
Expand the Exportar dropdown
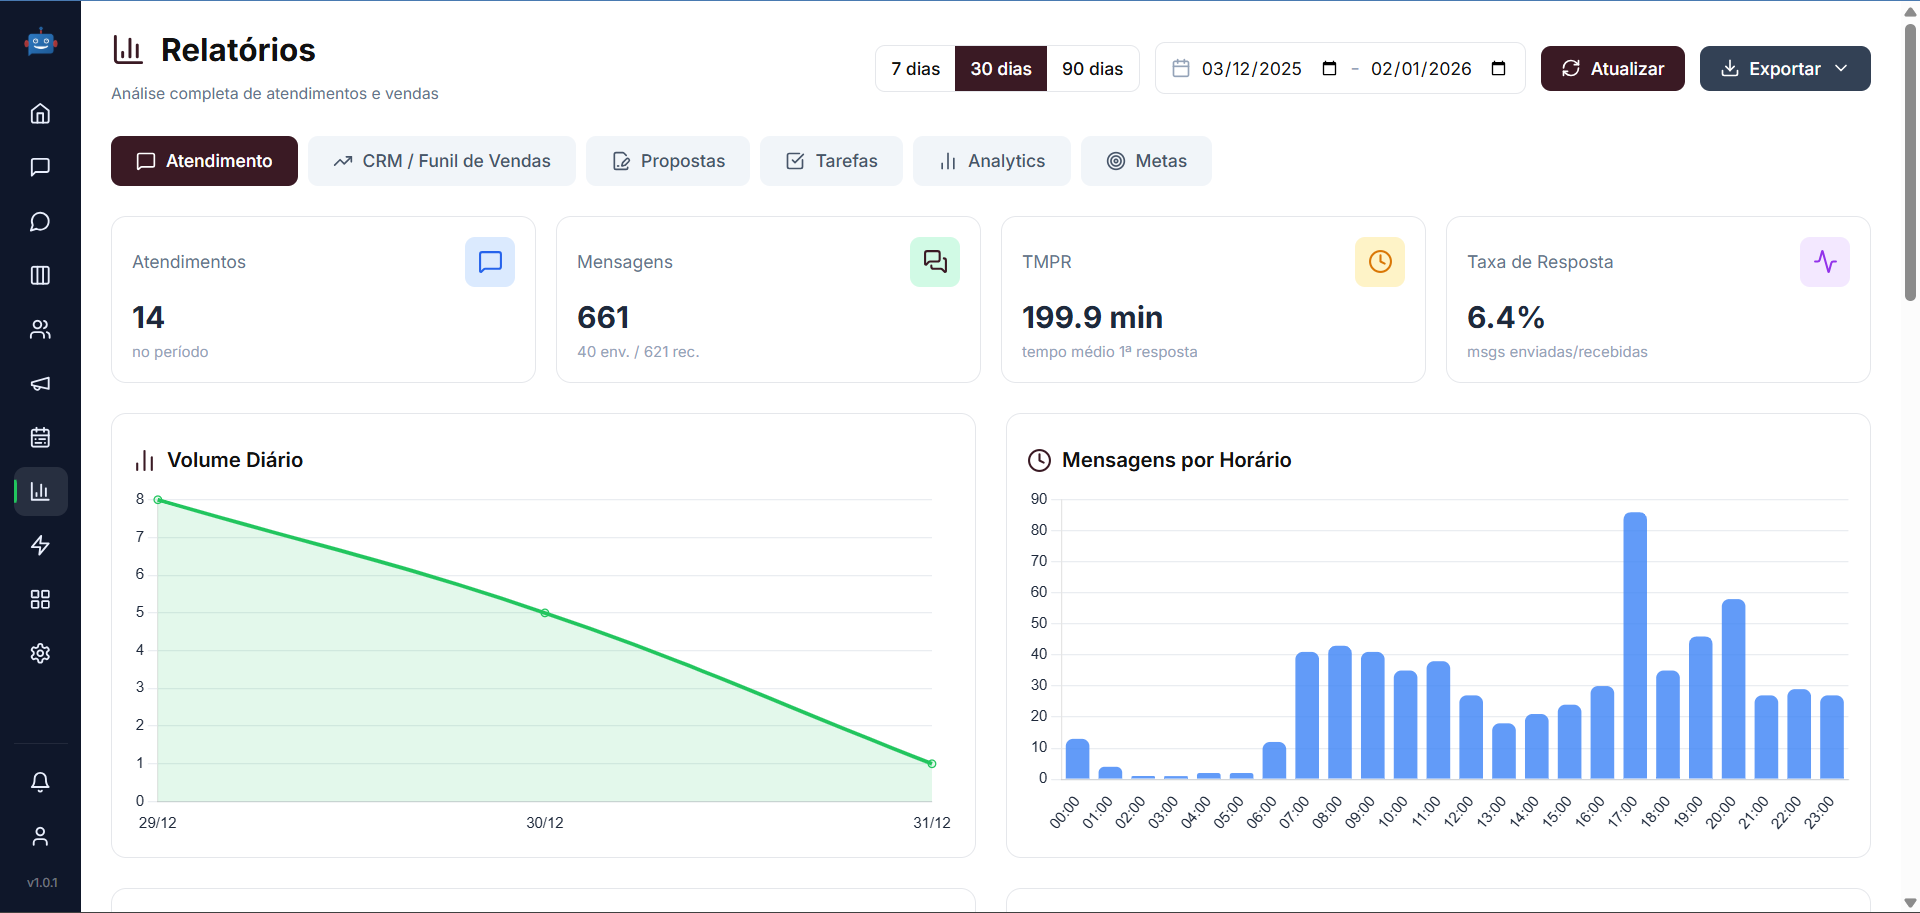1784,69
